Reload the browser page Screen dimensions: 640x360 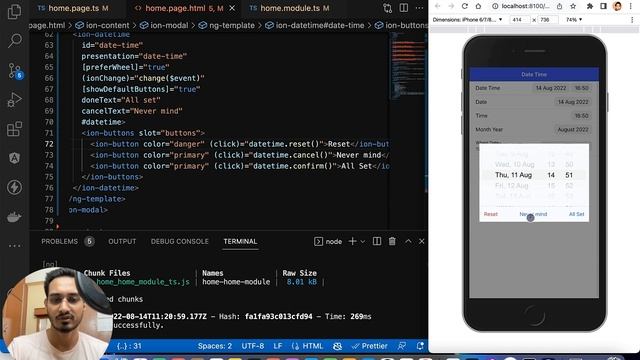(464, 6)
